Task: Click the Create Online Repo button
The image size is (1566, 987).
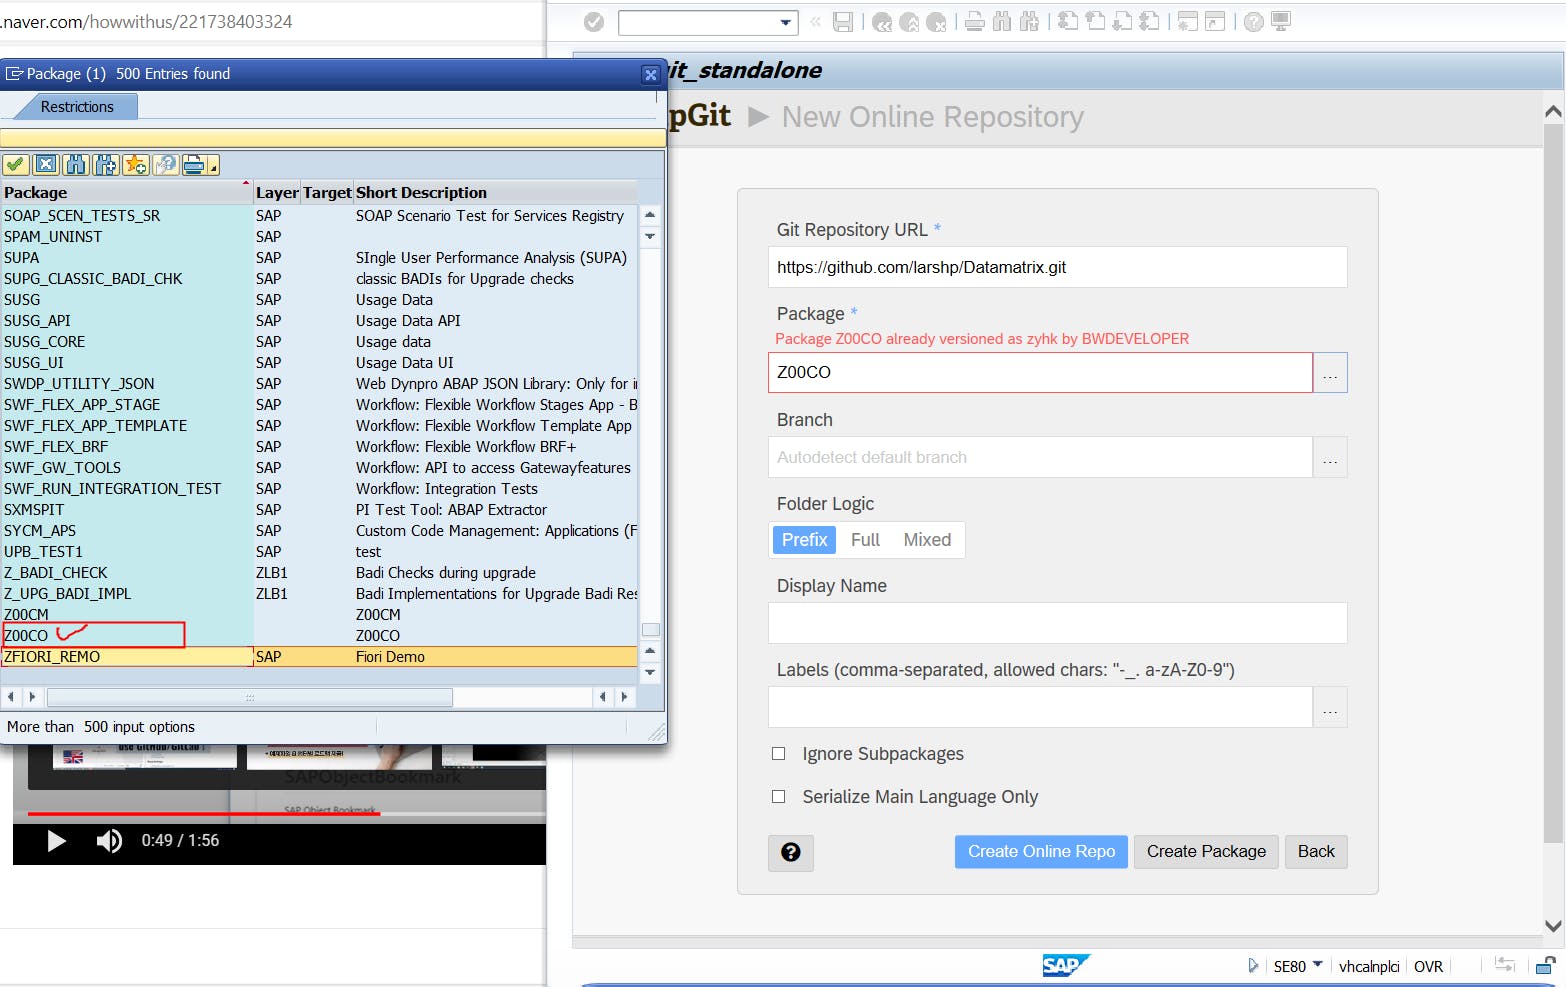Action: pos(1041,852)
